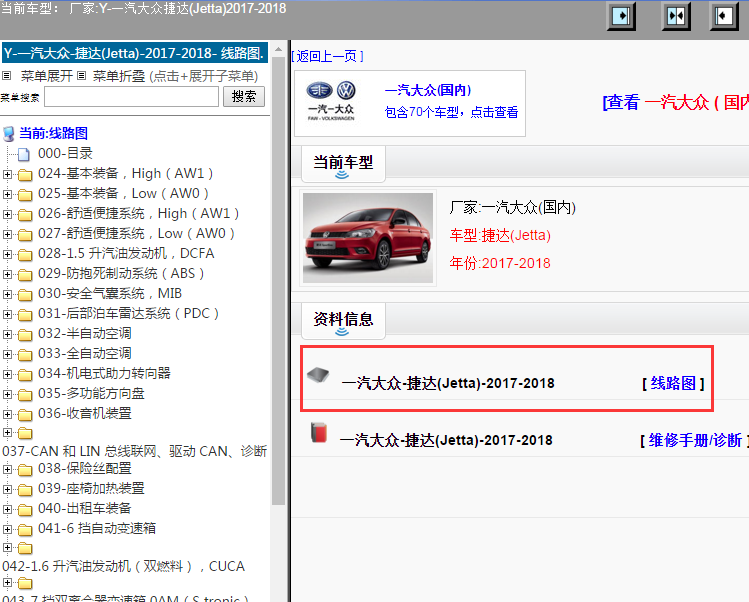Click the 菜单折叠 collapse-all icon
This screenshot has height=602, width=749.
tap(82, 75)
